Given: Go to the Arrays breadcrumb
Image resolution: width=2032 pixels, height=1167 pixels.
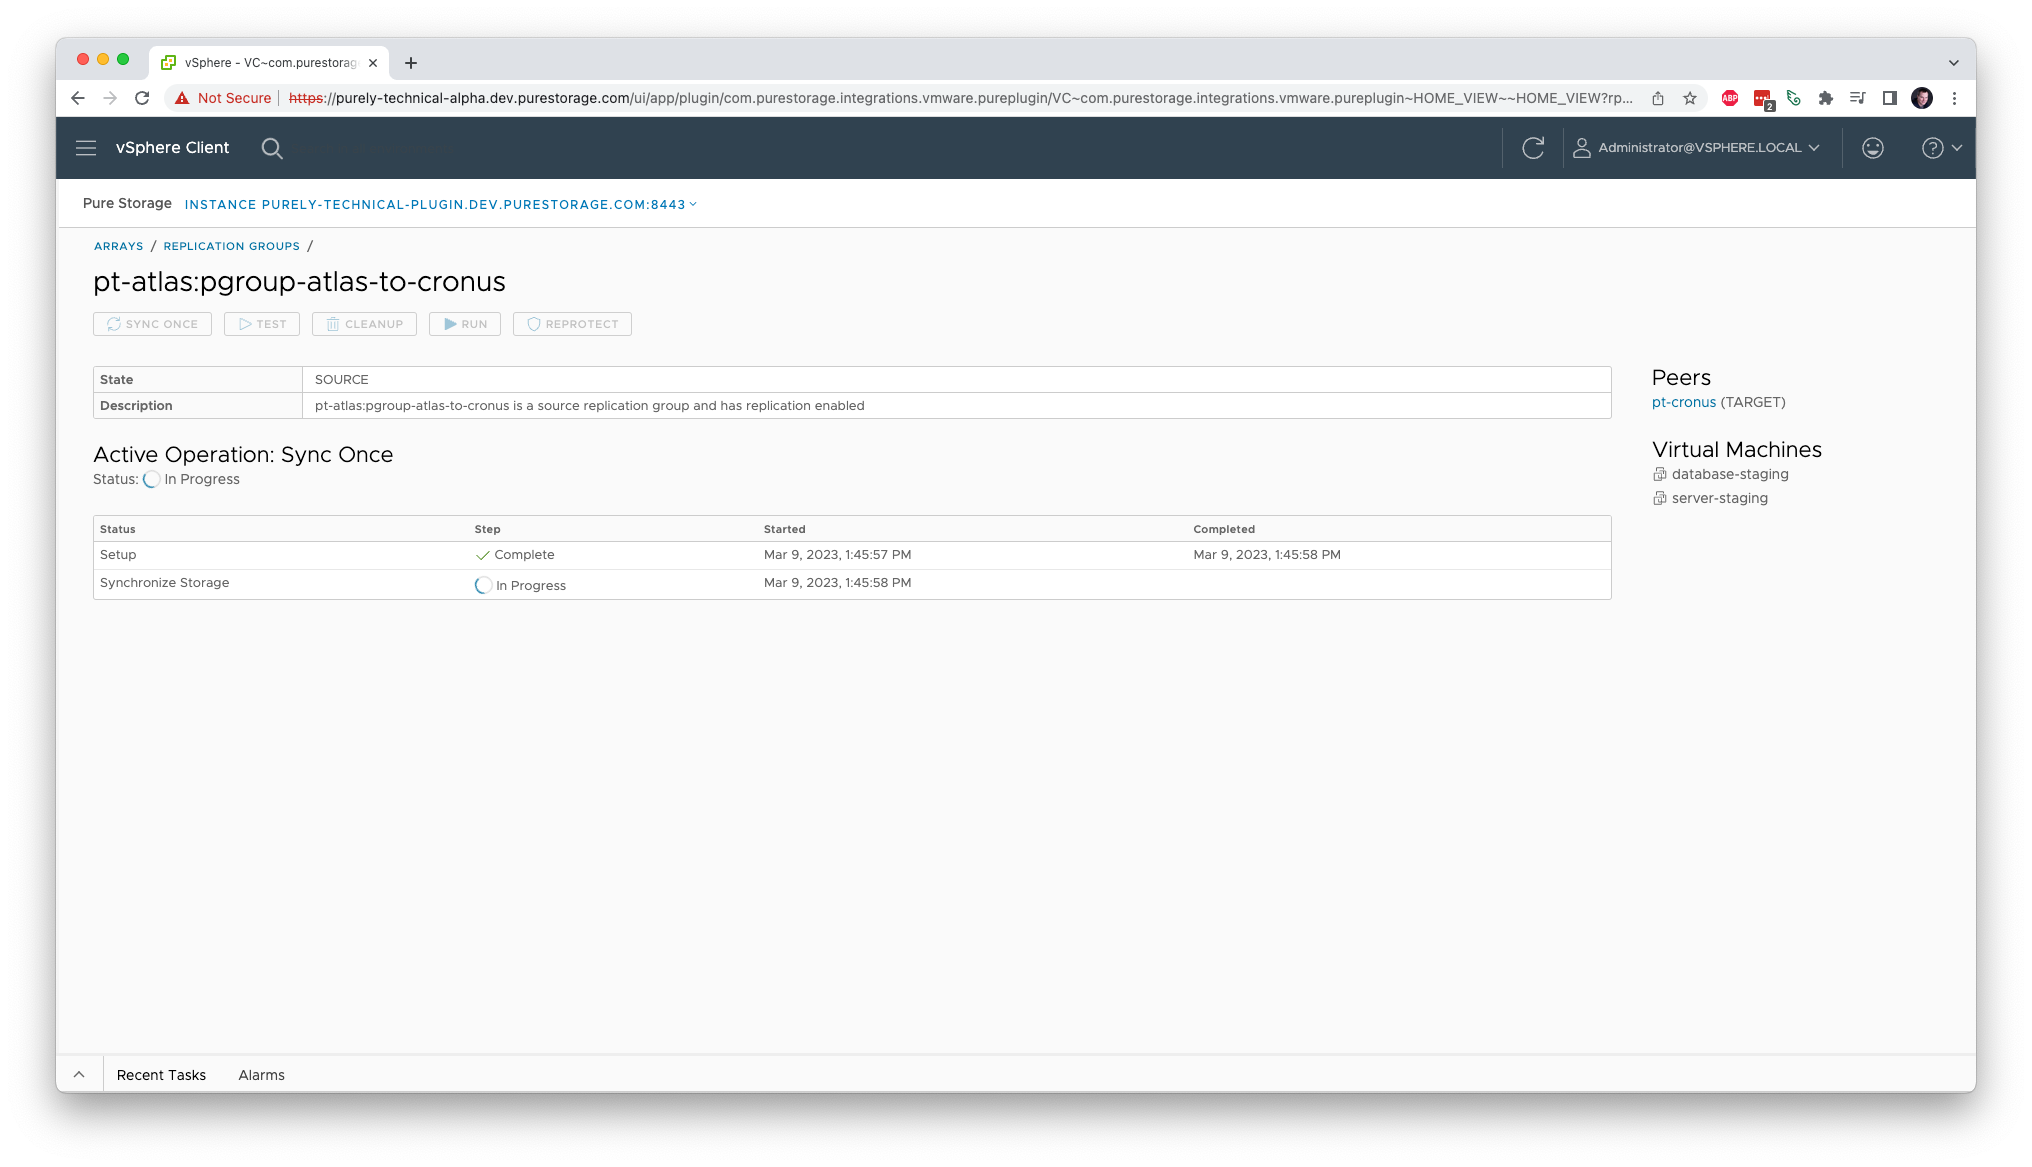Looking at the screenshot, I should point(119,246).
